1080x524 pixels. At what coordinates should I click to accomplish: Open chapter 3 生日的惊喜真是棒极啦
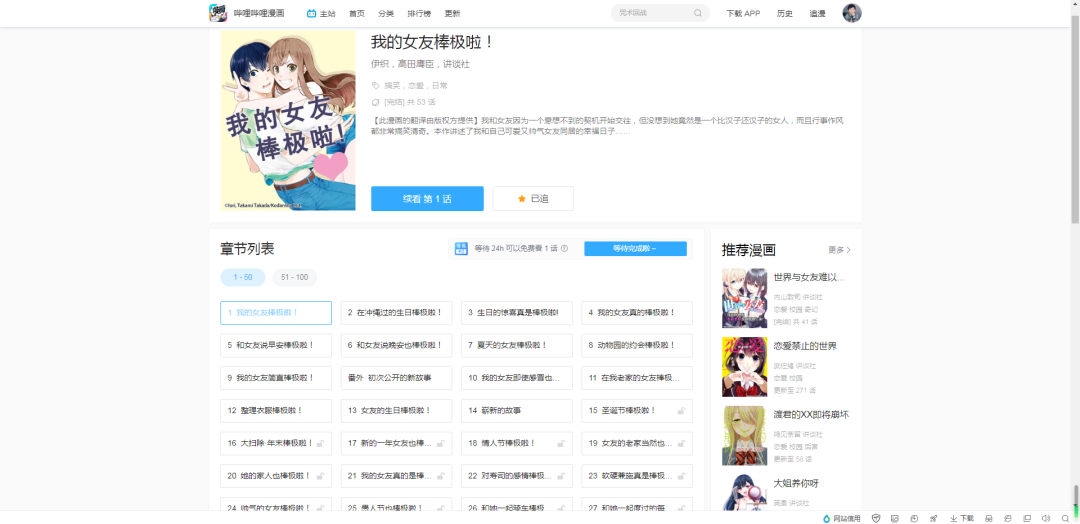point(517,313)
